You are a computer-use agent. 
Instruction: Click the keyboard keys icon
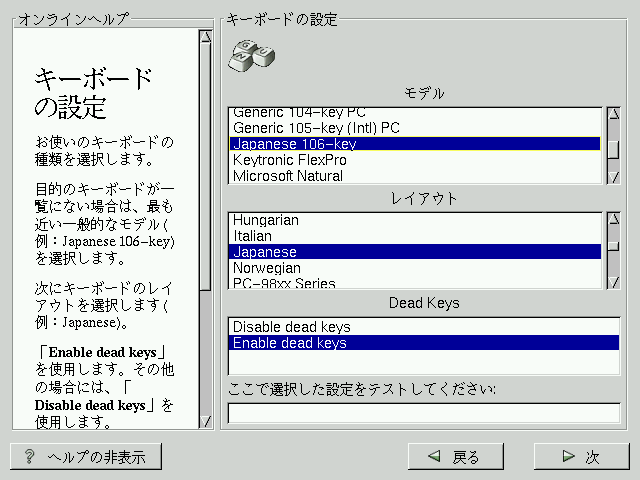coord(250,56)
